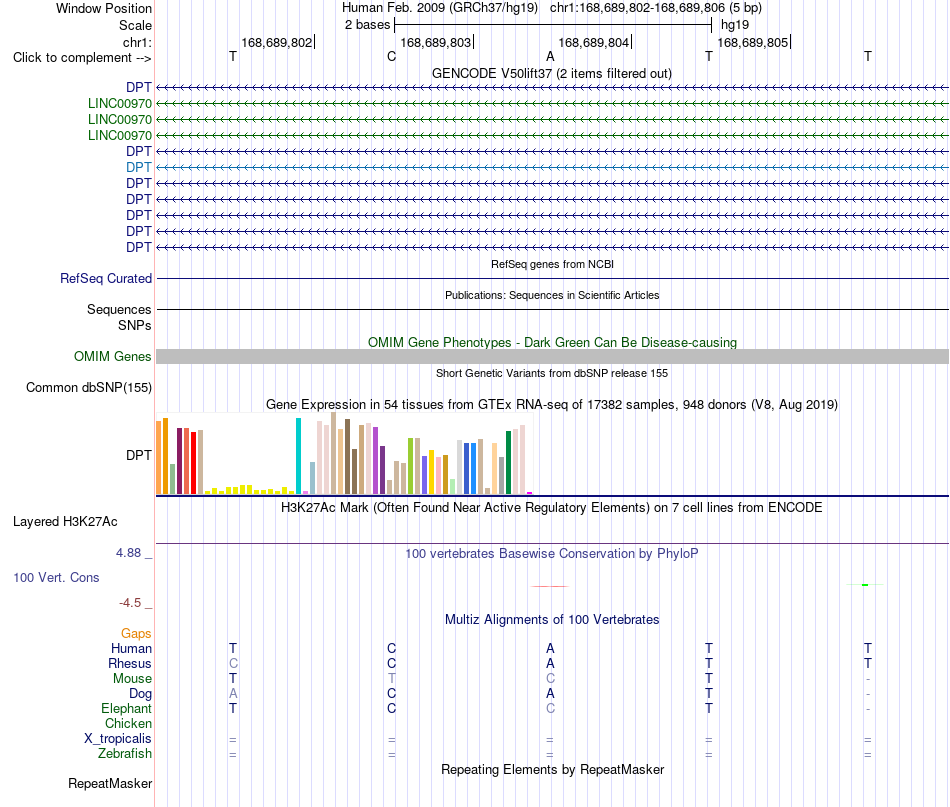
Task: Click the 168,689,803 ruler position label
Action: coord(436,42)
